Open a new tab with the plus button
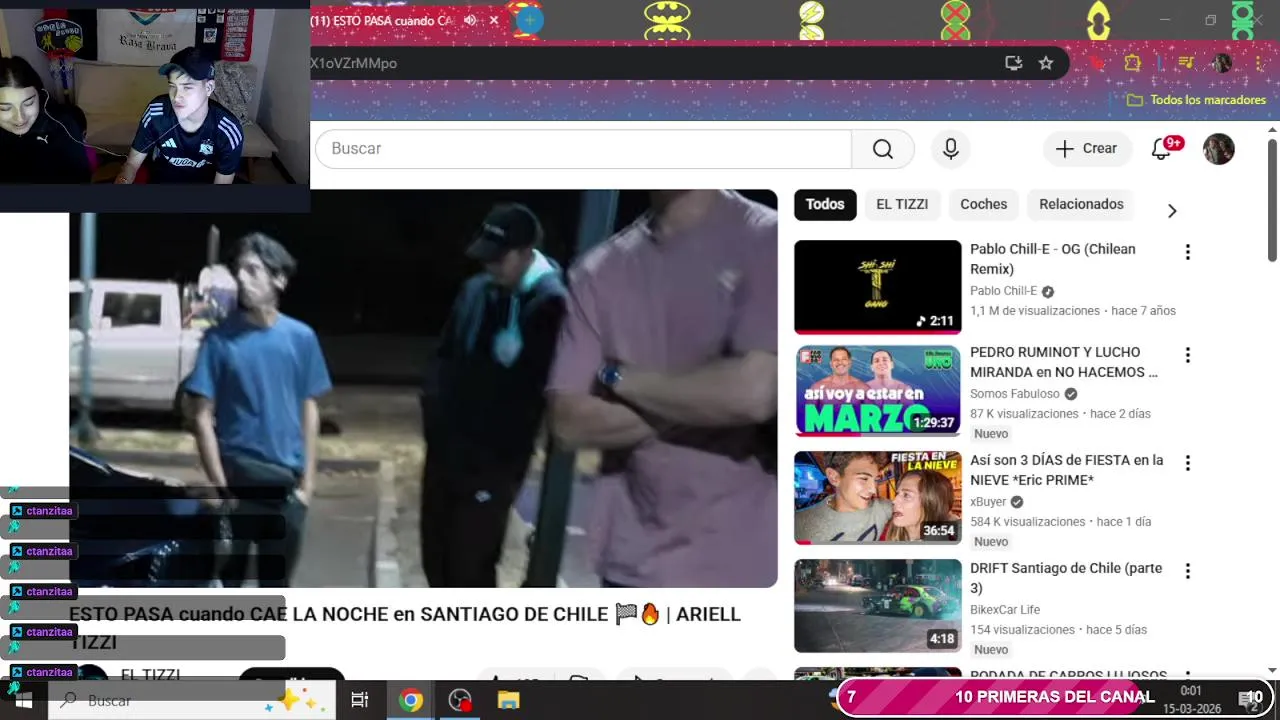 tap(529, 19)
